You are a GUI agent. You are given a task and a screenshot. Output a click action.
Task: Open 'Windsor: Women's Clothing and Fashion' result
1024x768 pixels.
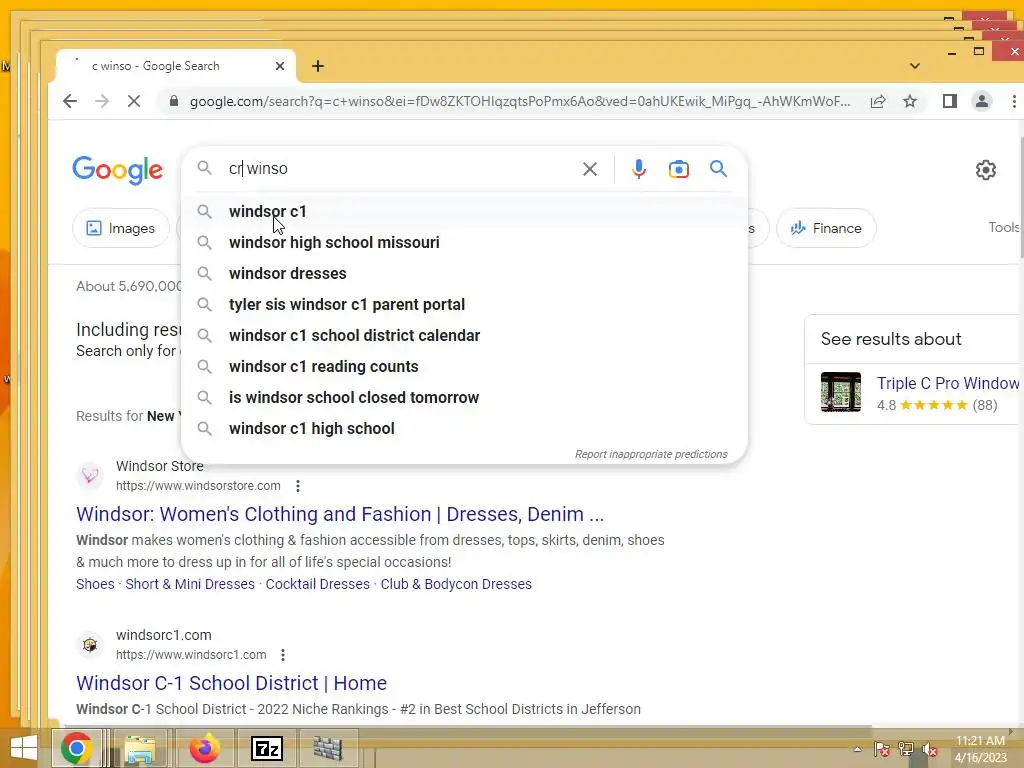340,515
